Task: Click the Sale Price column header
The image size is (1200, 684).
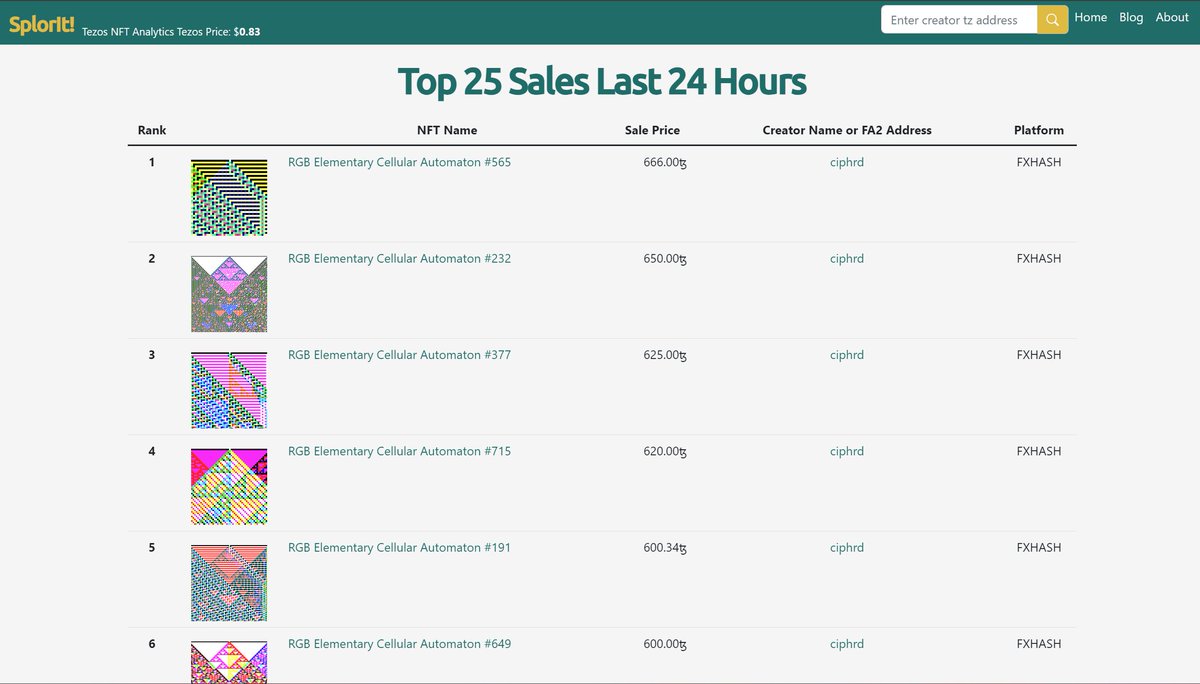Action: click(652, 130)
